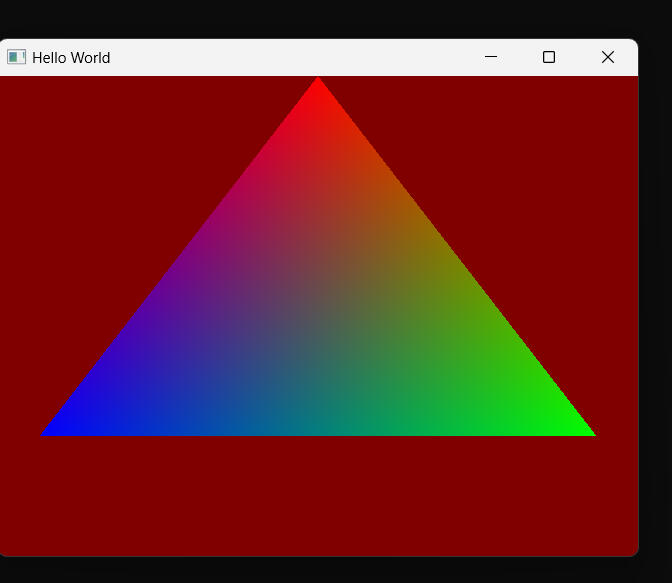672x583 pixels.
Task: Maximize the Hello World window
Action: (x=549, y=57)
